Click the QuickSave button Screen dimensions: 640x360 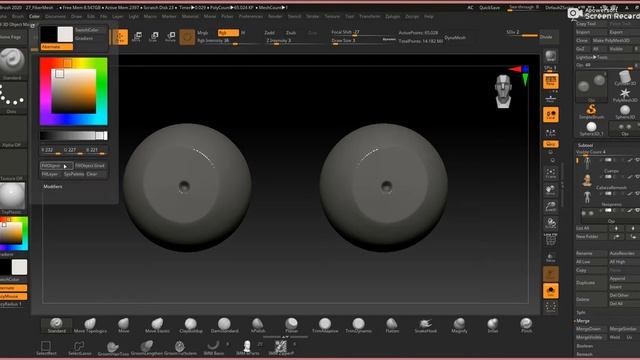click(489, 8)
